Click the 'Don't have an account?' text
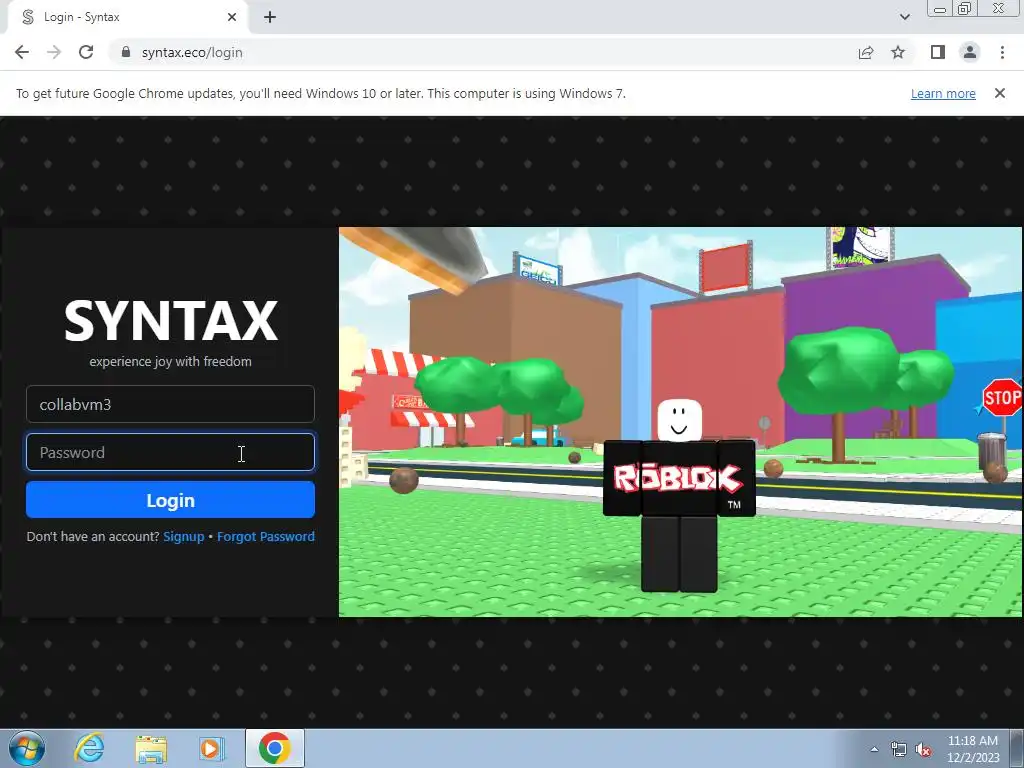 point(93,536)
